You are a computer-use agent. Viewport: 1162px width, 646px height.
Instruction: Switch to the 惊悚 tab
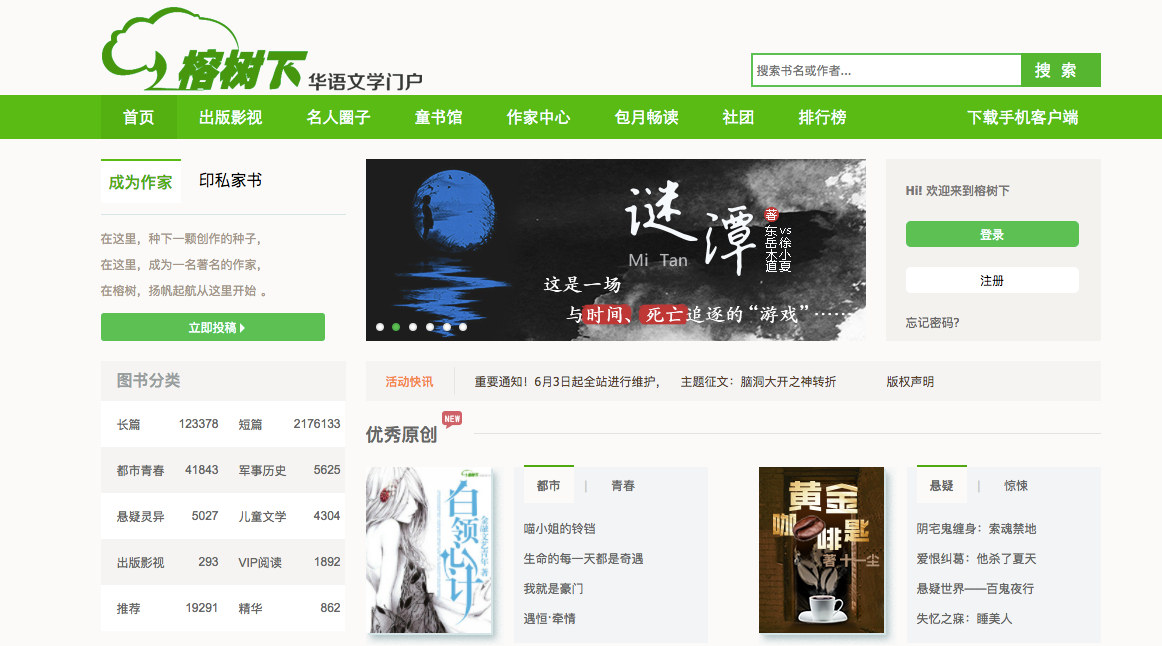pyautogui.click(x=1016, y=486)
